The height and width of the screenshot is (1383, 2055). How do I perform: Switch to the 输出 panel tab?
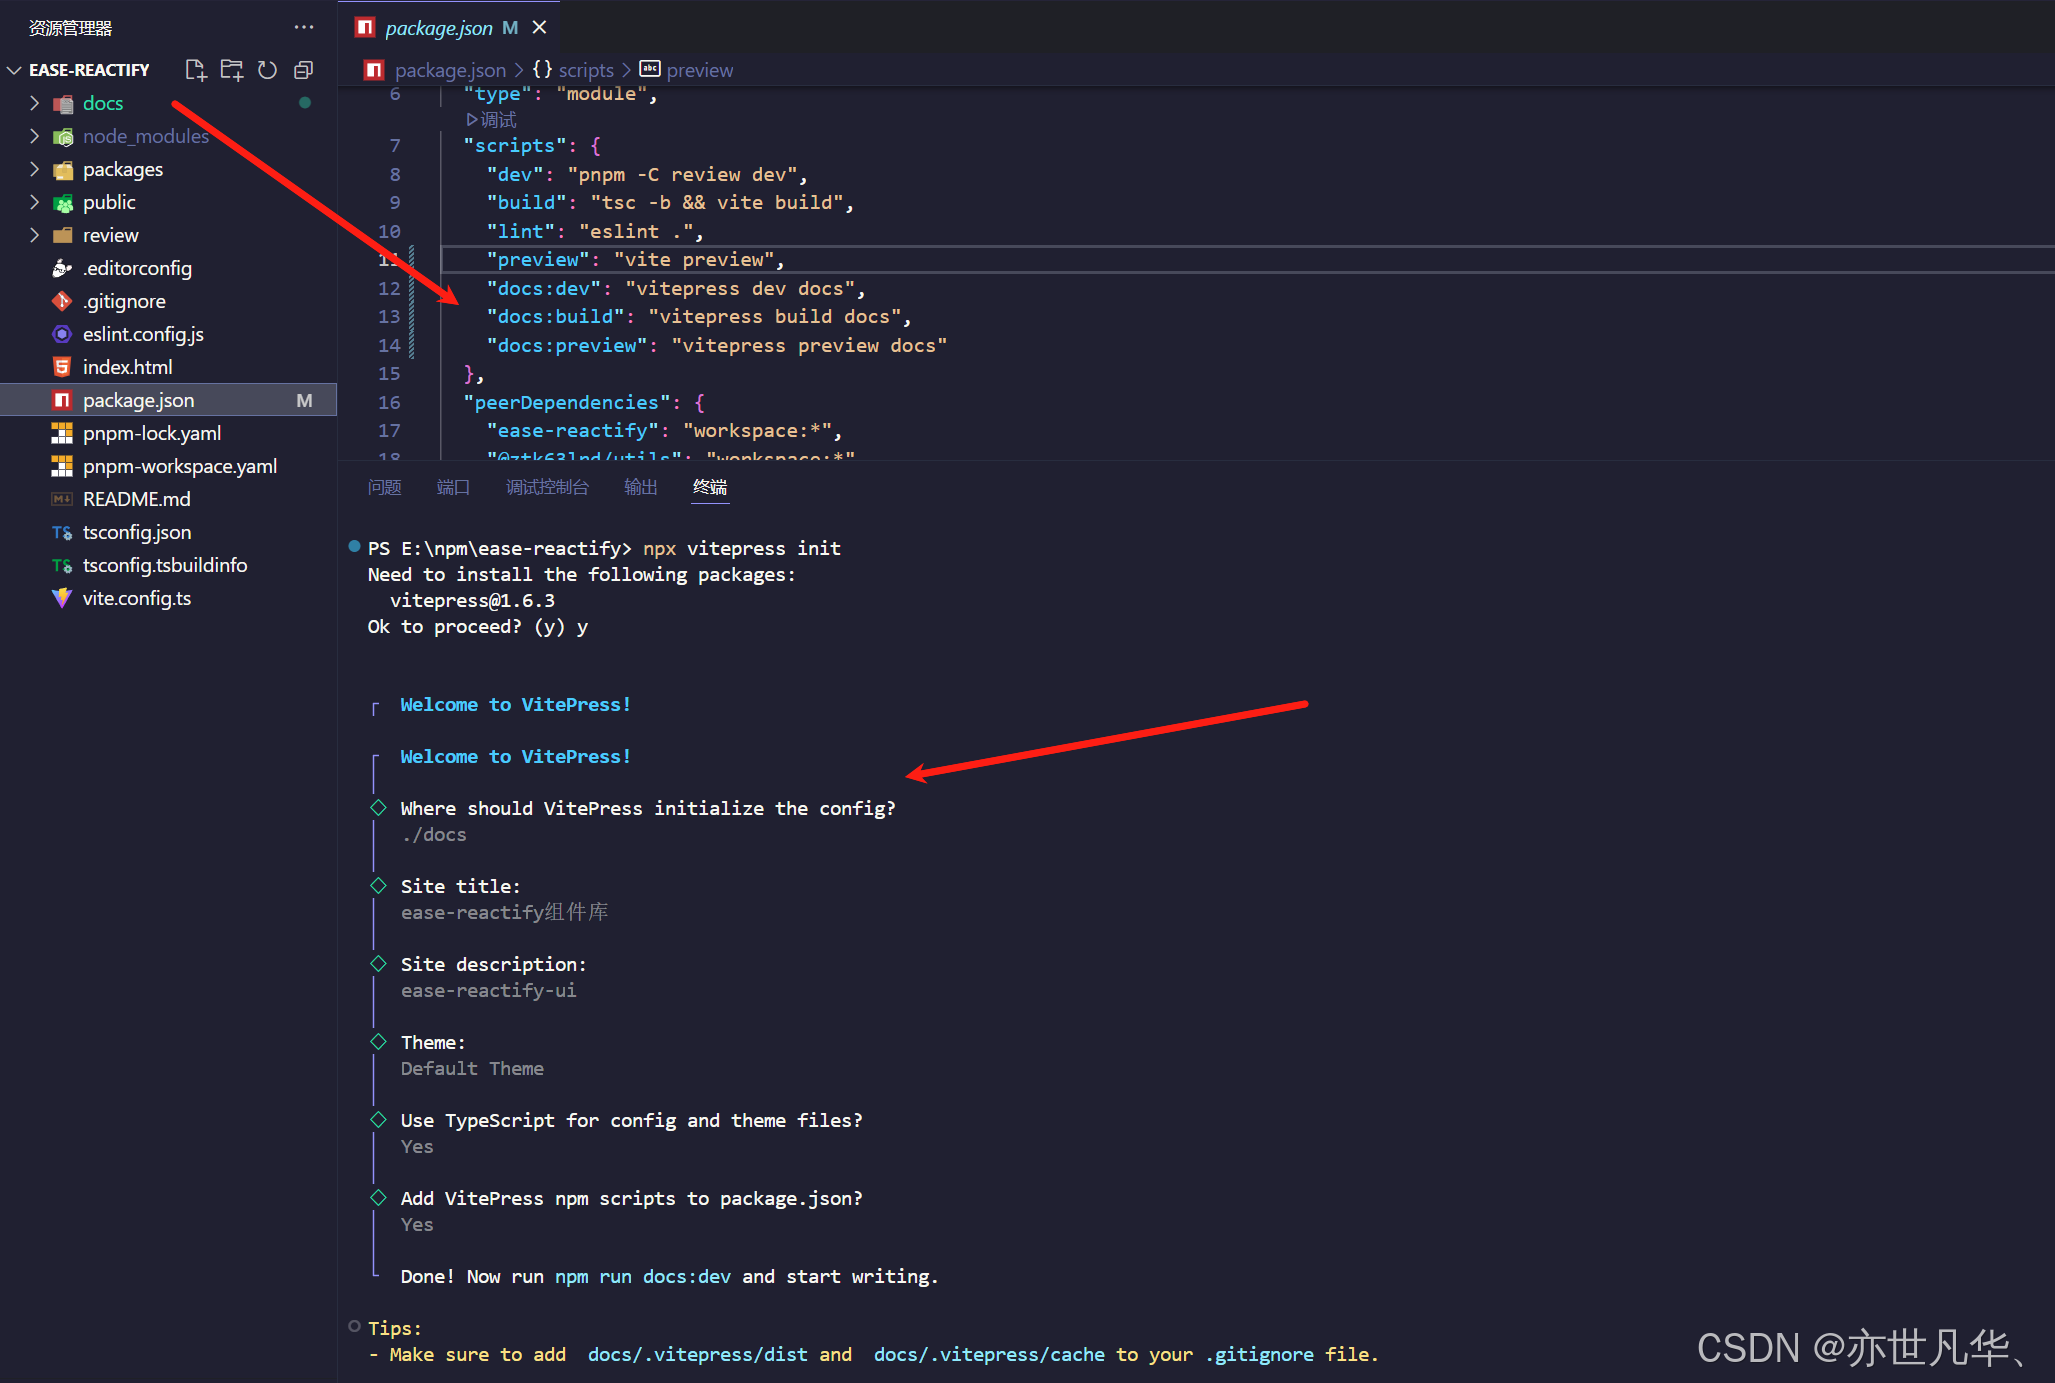point(640,487)
